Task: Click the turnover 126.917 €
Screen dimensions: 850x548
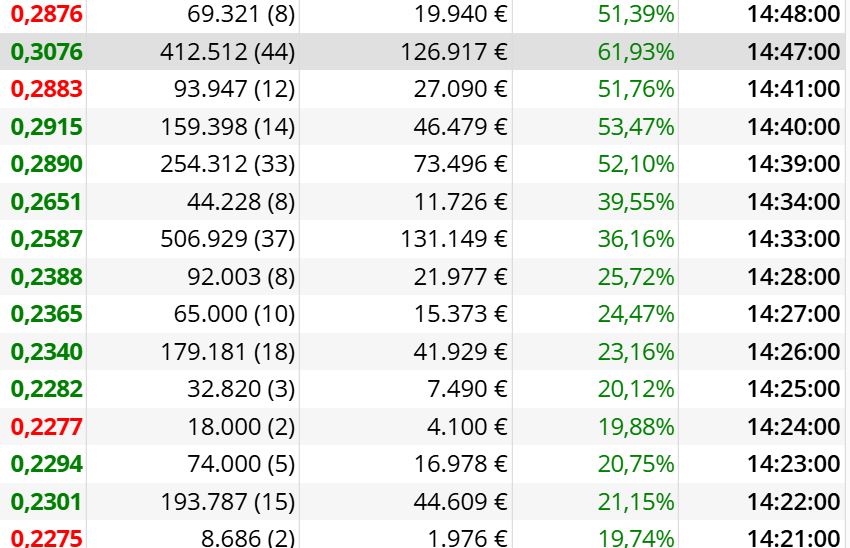Action: (x=454, y=52)
